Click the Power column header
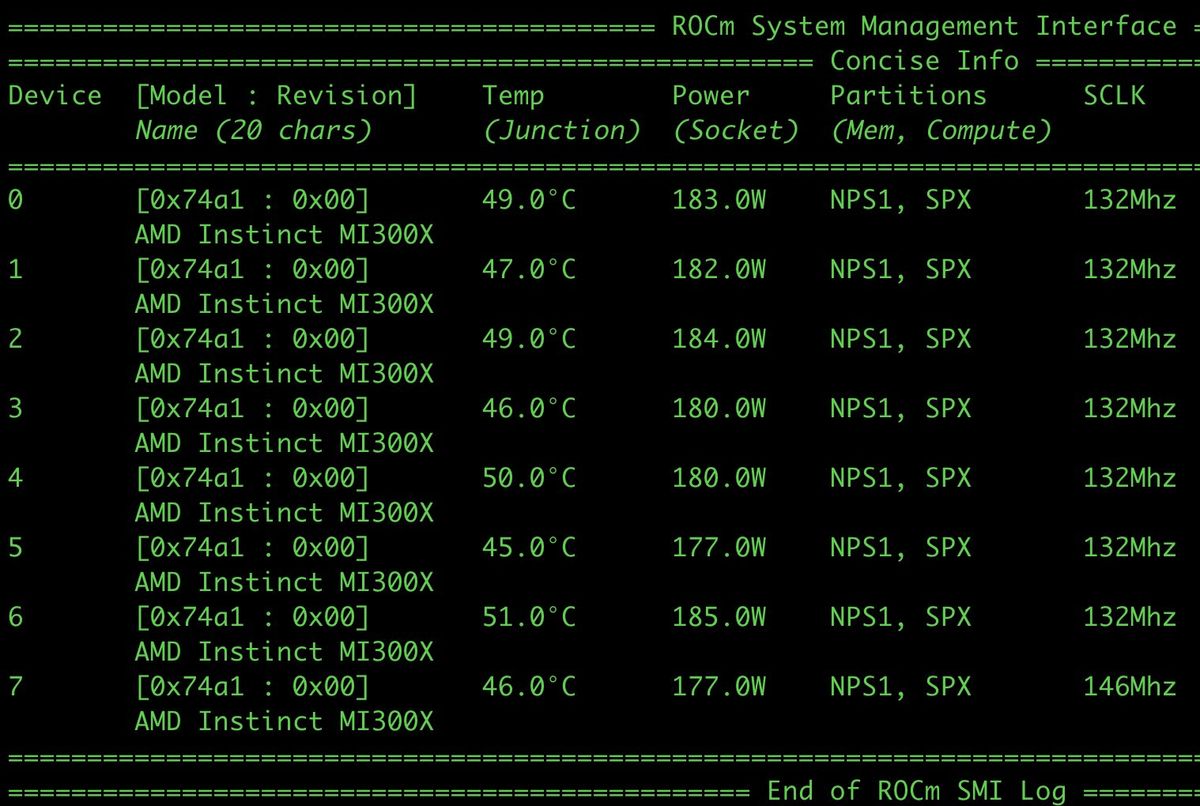 (x=710, y=96)
